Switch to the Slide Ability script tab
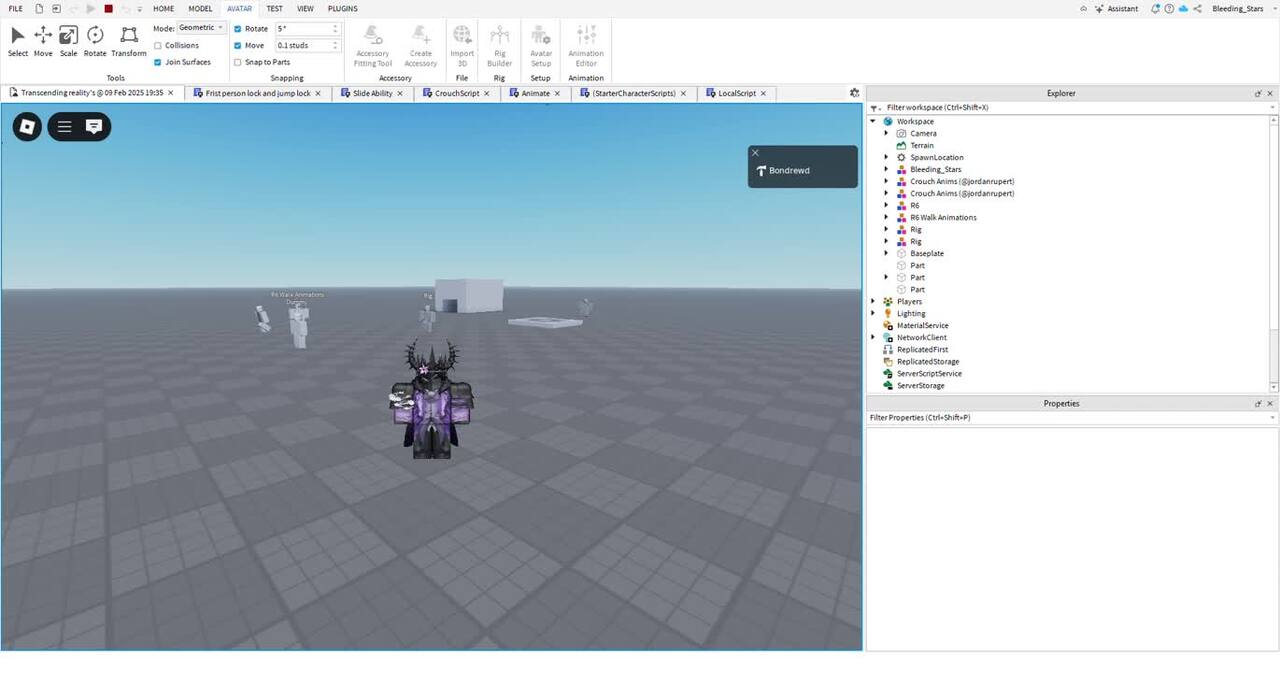This screenshot has width=1280, height=673. coord(372,93)
